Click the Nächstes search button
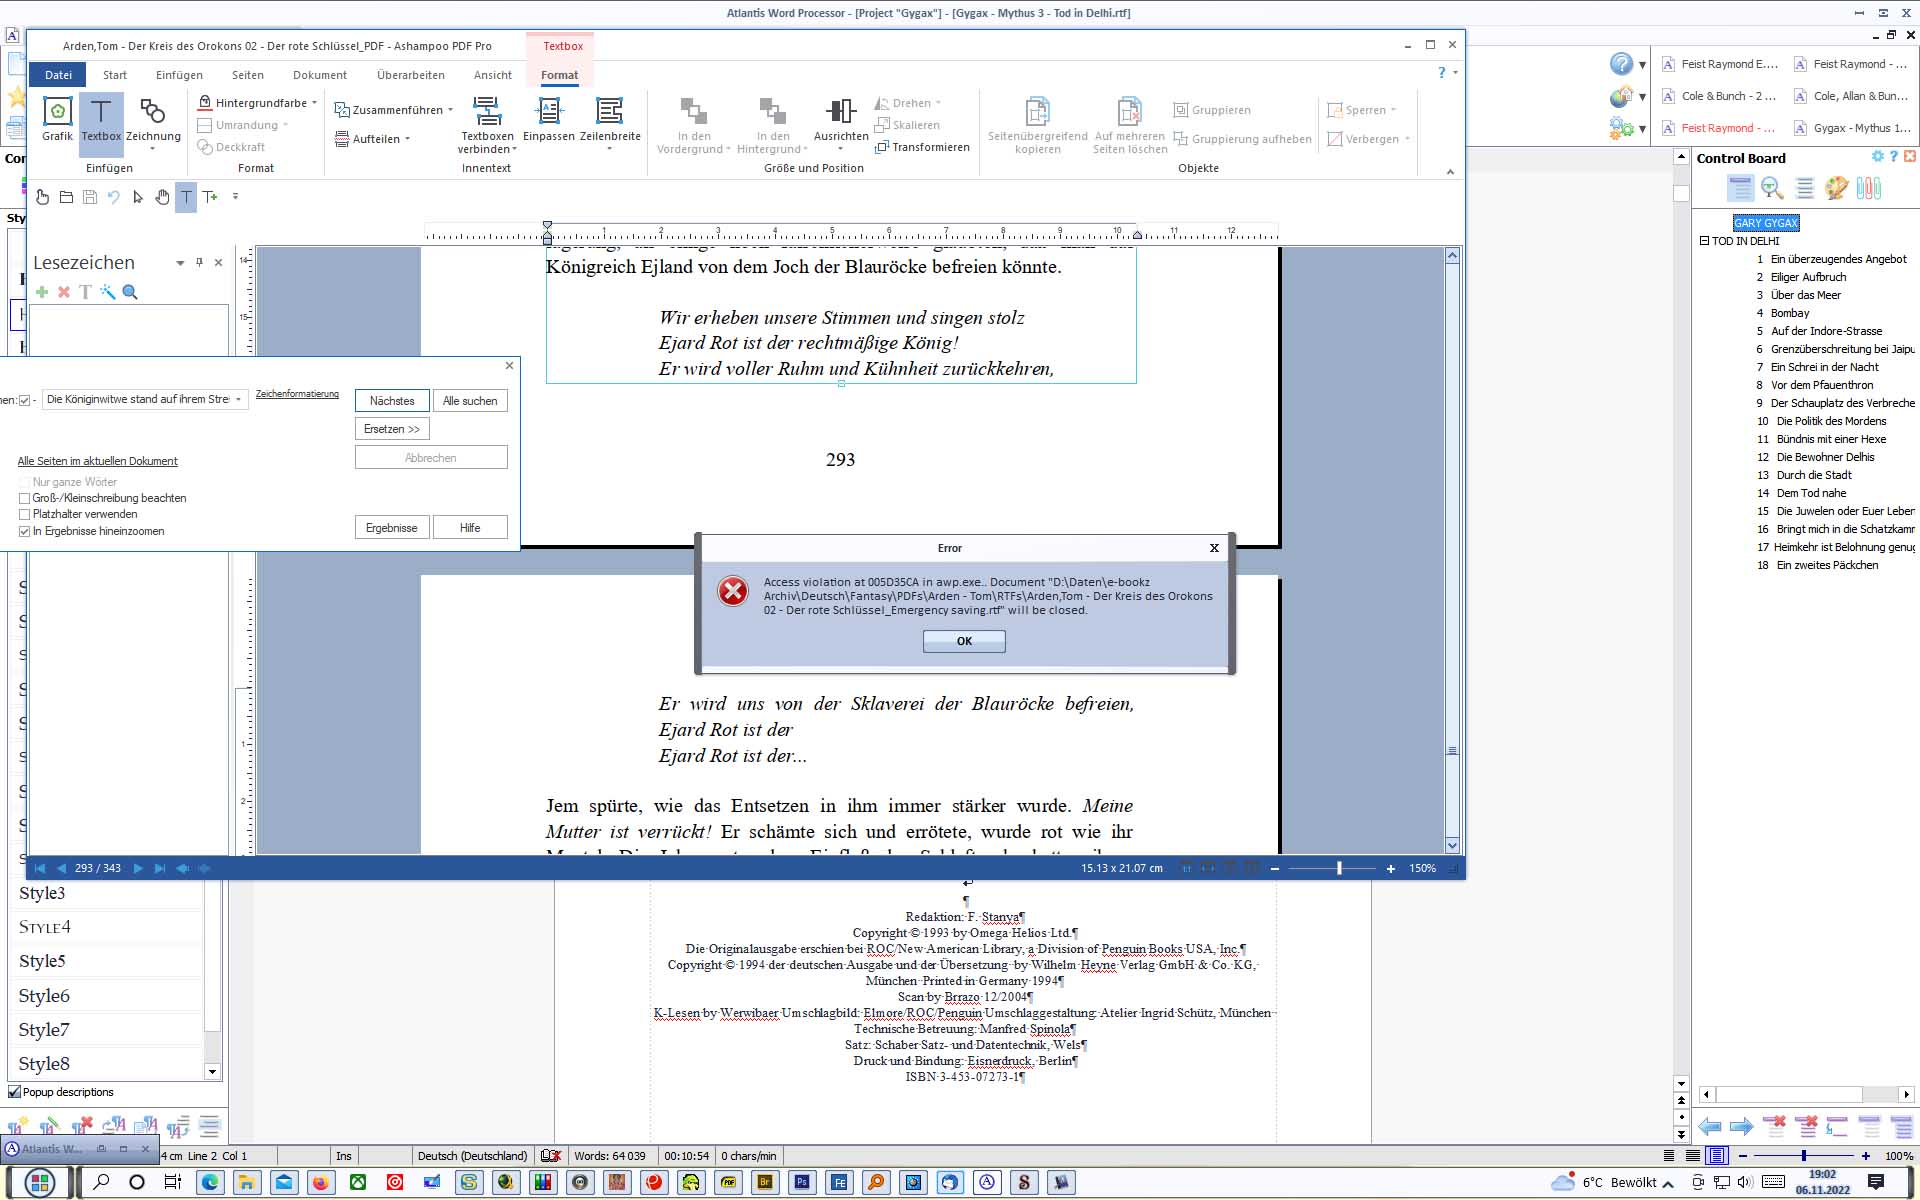 coord(392,401)
